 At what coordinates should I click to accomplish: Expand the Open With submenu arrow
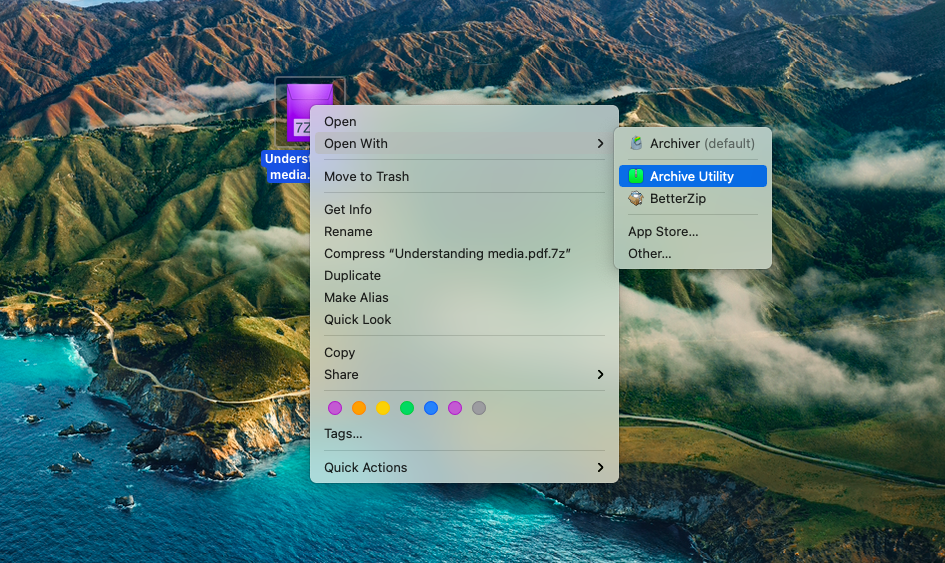600,144
